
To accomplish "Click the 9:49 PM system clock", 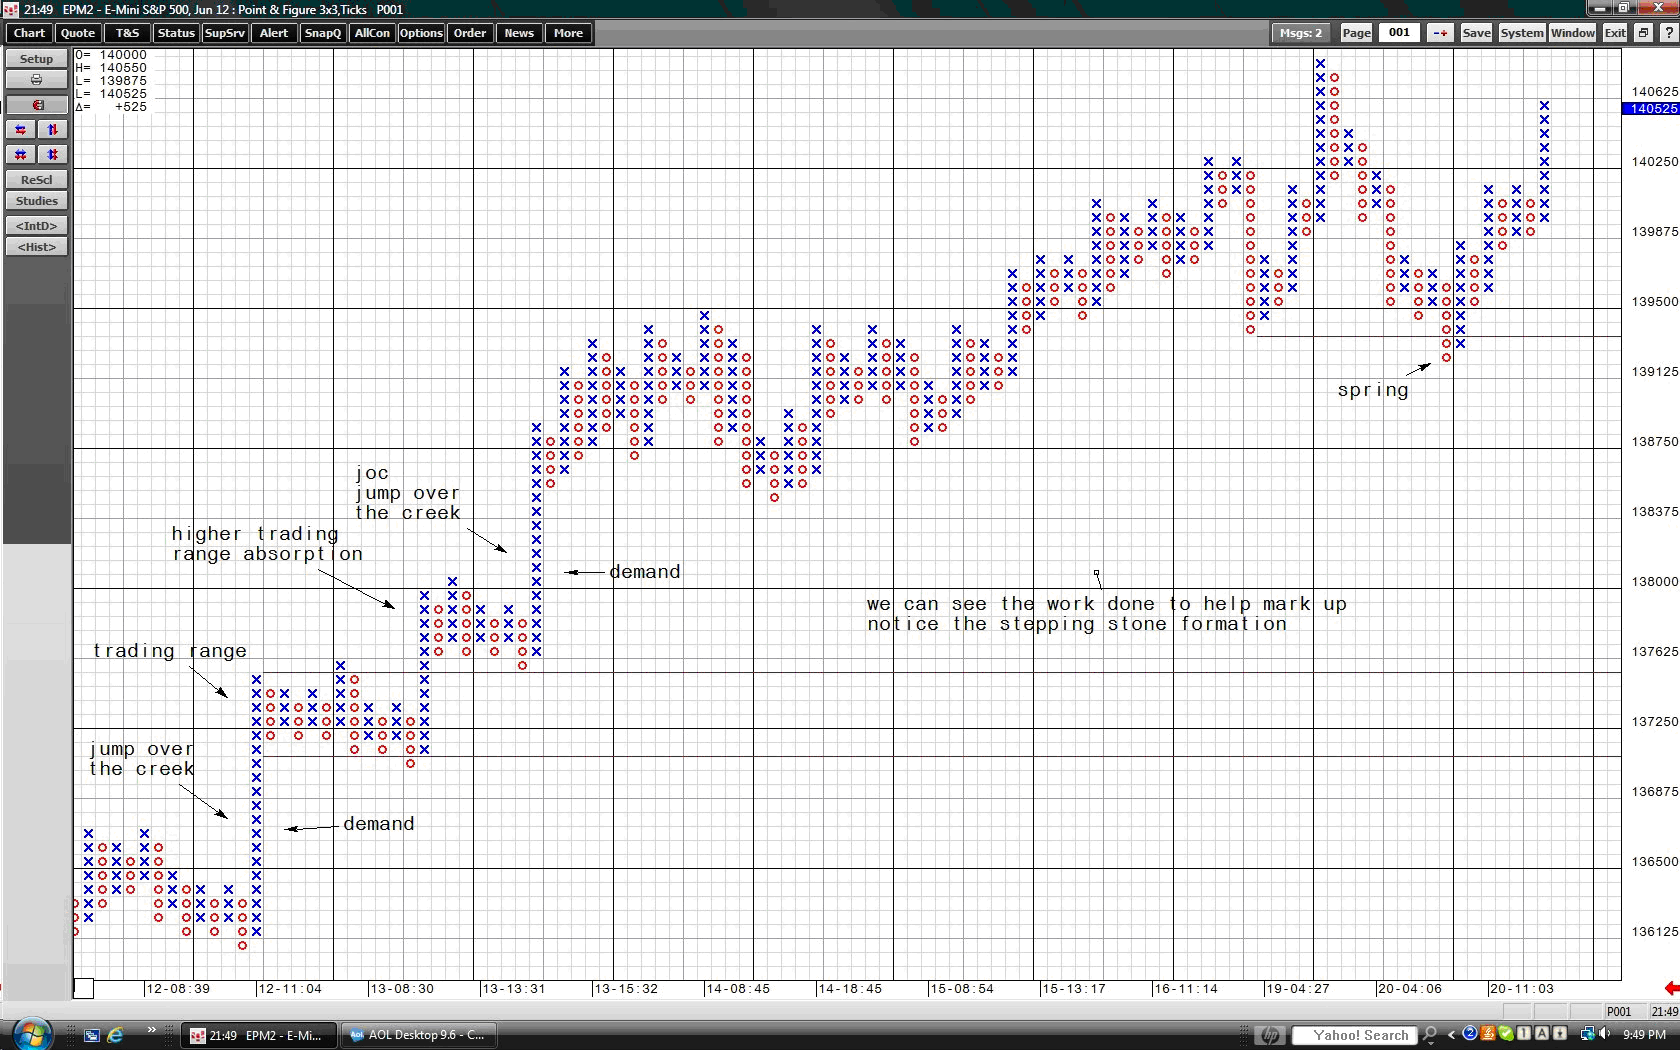I will (x=1644, y=1035).
